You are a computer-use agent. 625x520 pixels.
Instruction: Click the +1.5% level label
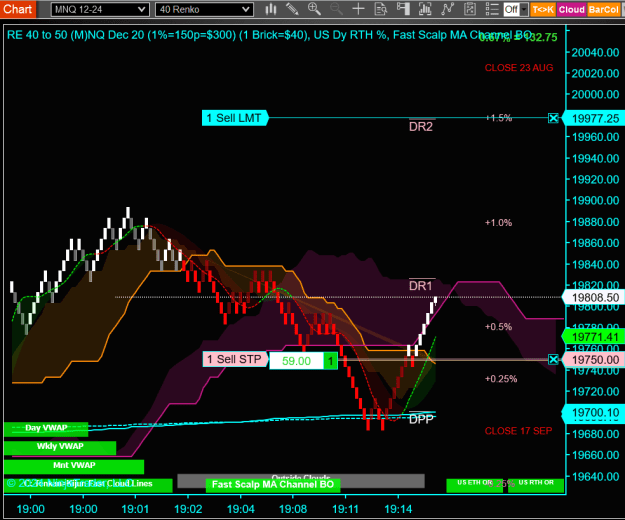pyautogui.click(x=499, y=118)
